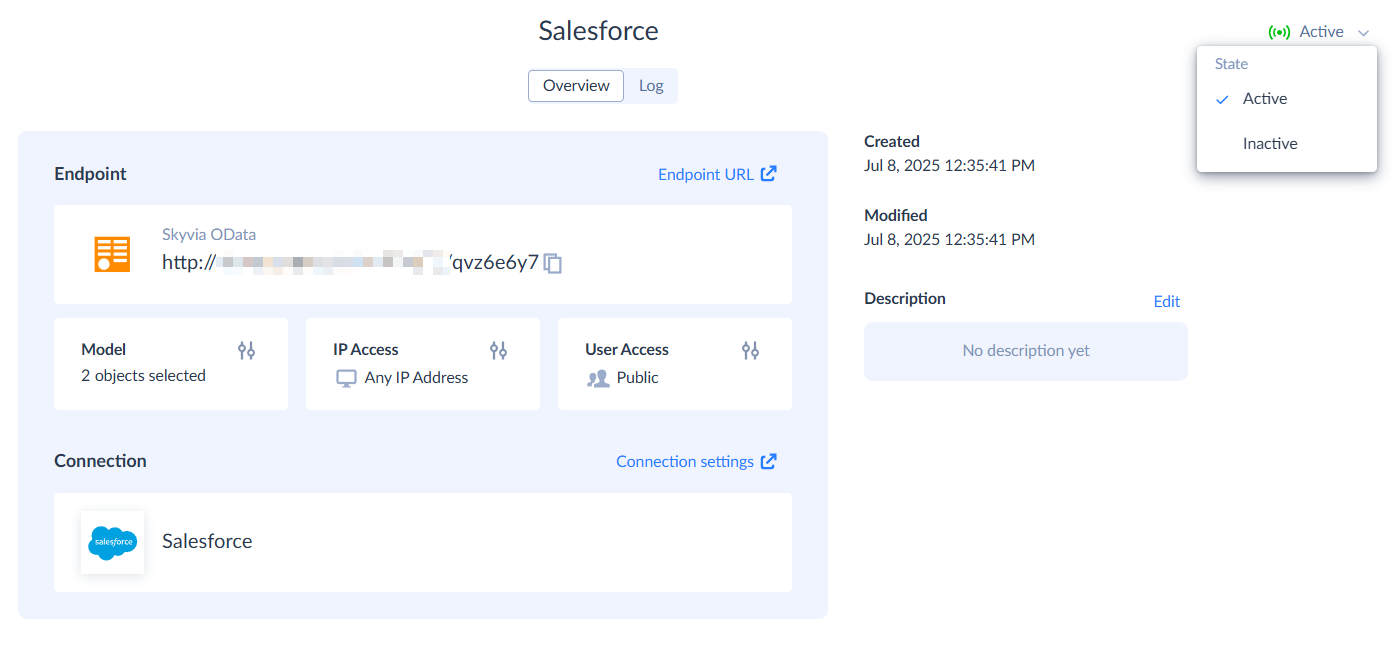The image size is (1392, 667).
Task: Click the monitor icon beside Any IP Address
Action: point(346,378)
